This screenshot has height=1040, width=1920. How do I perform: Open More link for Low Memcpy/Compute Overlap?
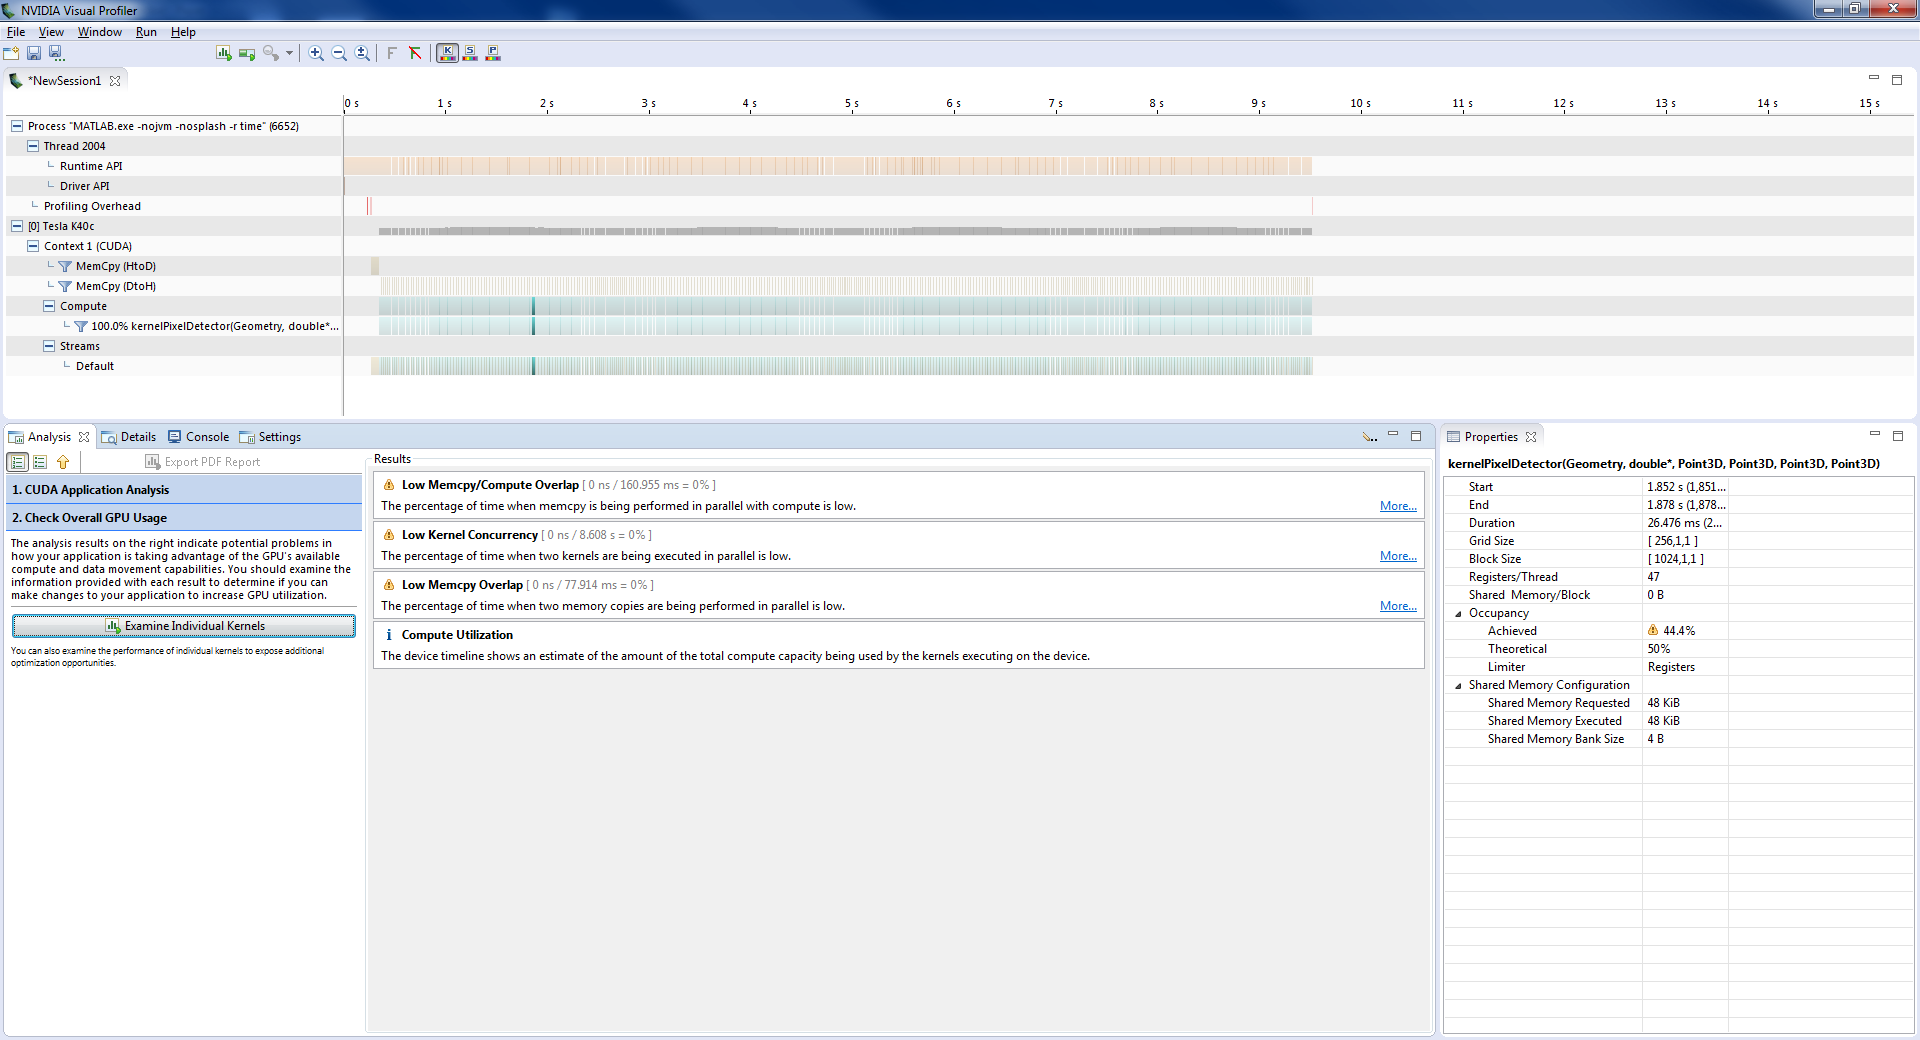click(x=1398, y=506)
